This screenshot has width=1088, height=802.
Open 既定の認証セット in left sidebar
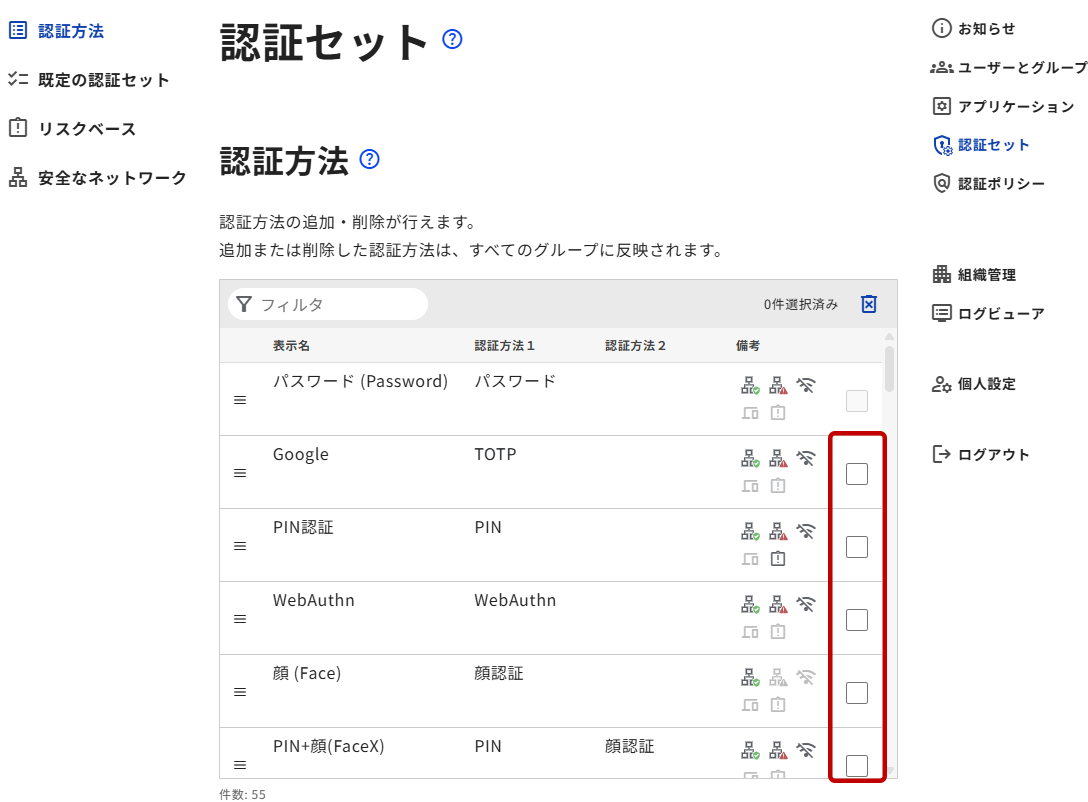click(104, 80)
